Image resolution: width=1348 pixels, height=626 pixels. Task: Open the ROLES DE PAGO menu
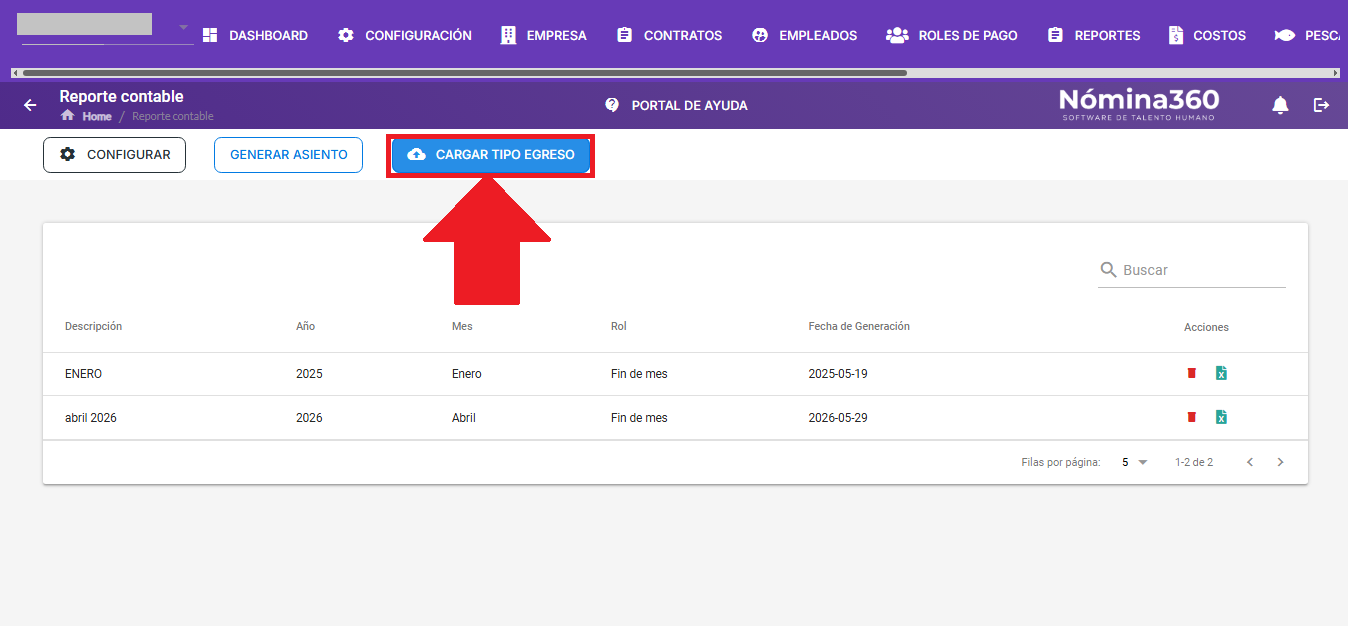point(951,35)
